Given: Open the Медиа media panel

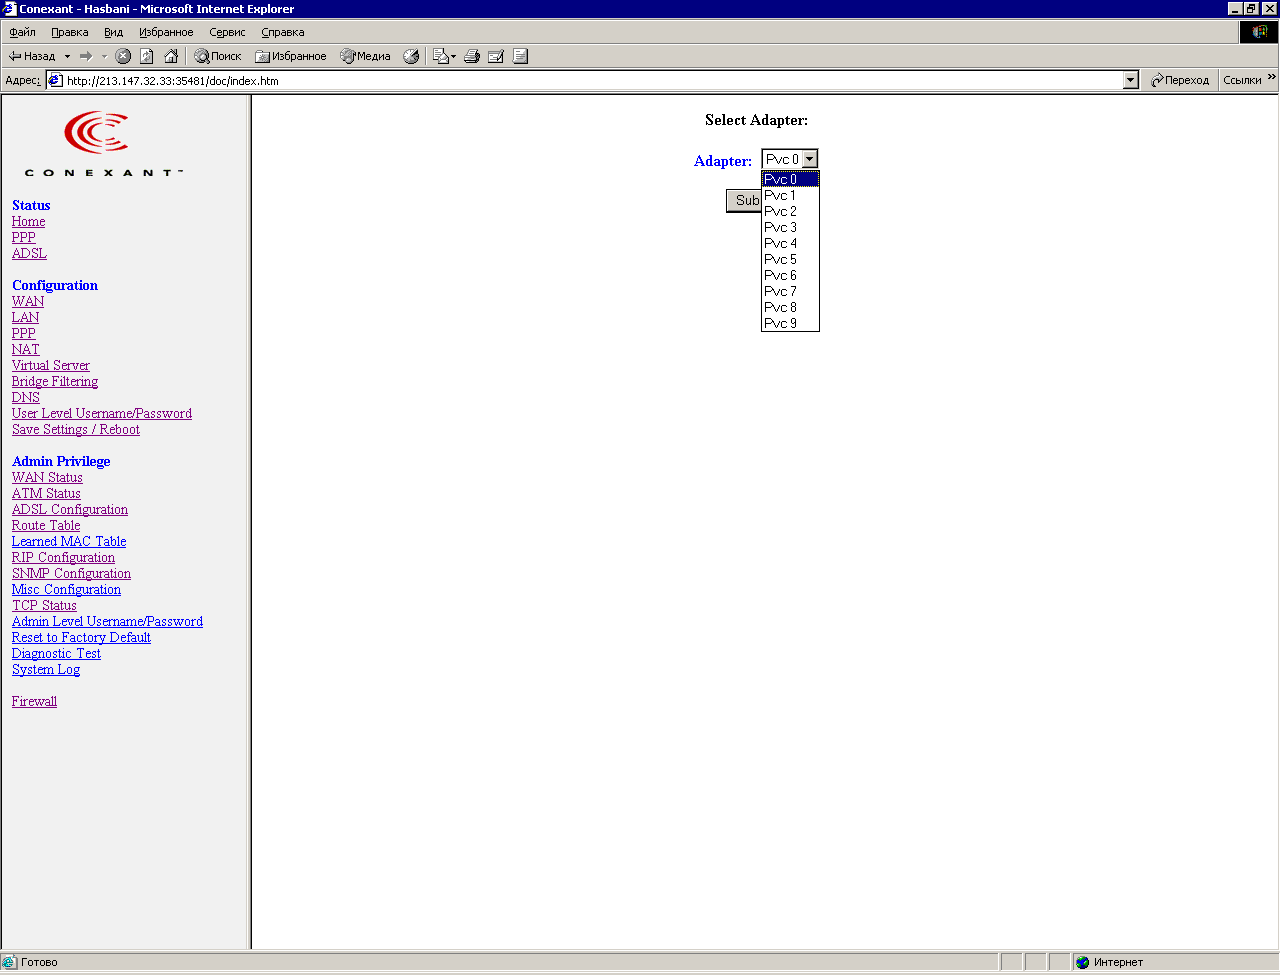Looking at the screenshot, I should pyautogui.click(x=366, y=56).
